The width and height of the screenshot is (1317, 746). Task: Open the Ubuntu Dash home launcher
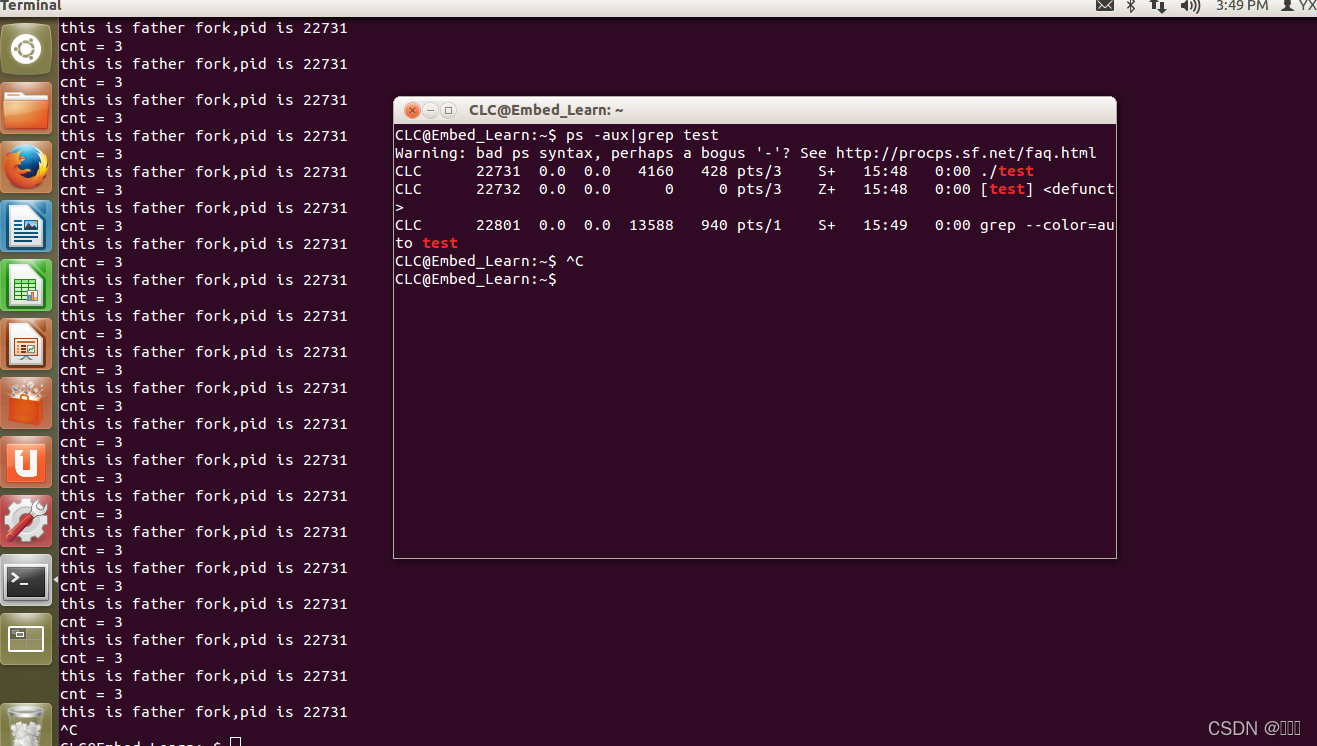pyautogui.click(x=26, y=48)
